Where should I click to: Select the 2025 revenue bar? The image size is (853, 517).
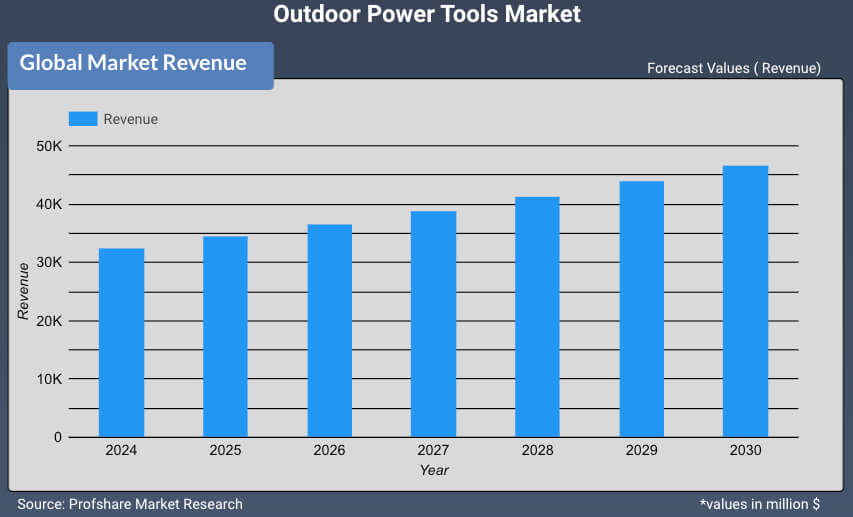click(x=225, y=336)
